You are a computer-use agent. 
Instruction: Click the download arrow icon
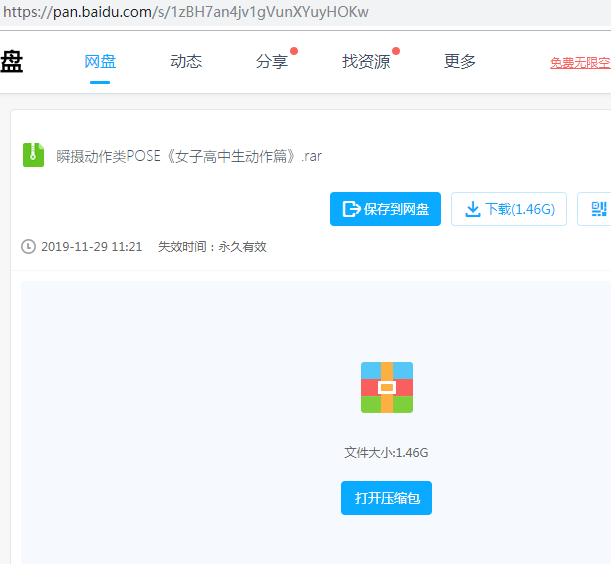tap(472, 209)
